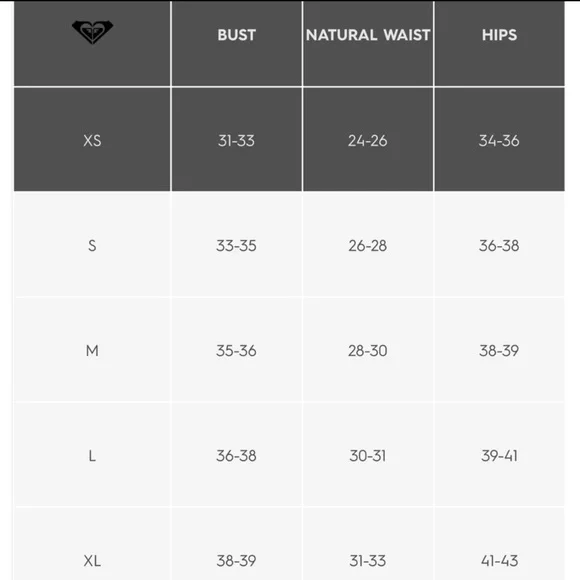Select the BUST column header
Screen dimensions: 580x580
(x=236, y=35)
